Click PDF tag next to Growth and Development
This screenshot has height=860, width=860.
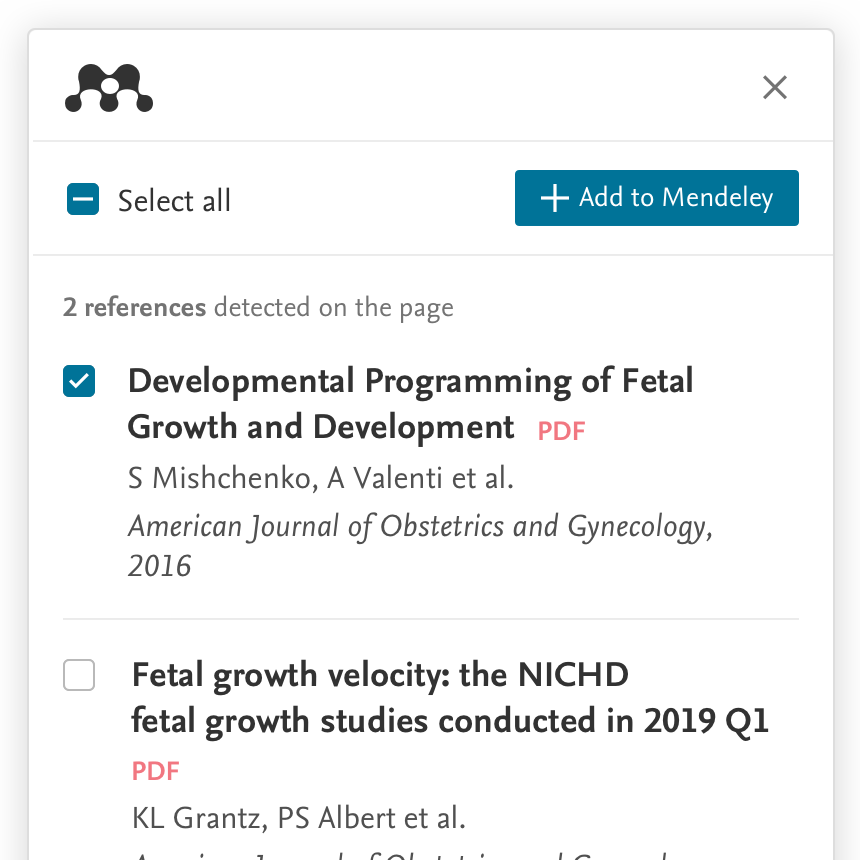point(561,431)
